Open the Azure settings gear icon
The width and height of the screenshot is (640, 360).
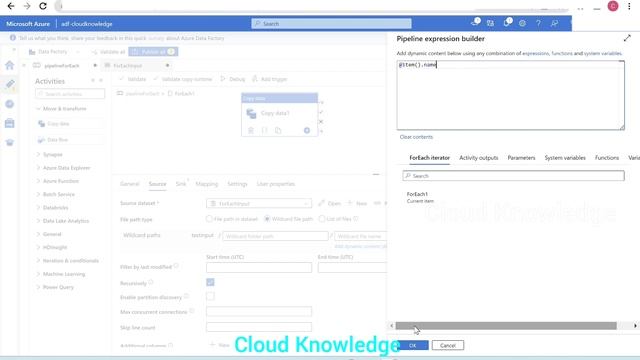click(x=522, y=23)
